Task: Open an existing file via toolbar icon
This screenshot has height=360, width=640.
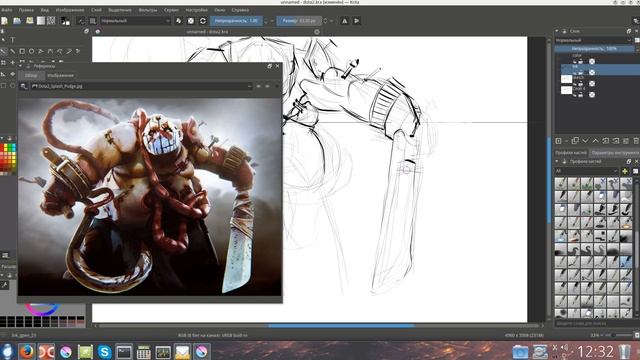Action: (17, 21)
